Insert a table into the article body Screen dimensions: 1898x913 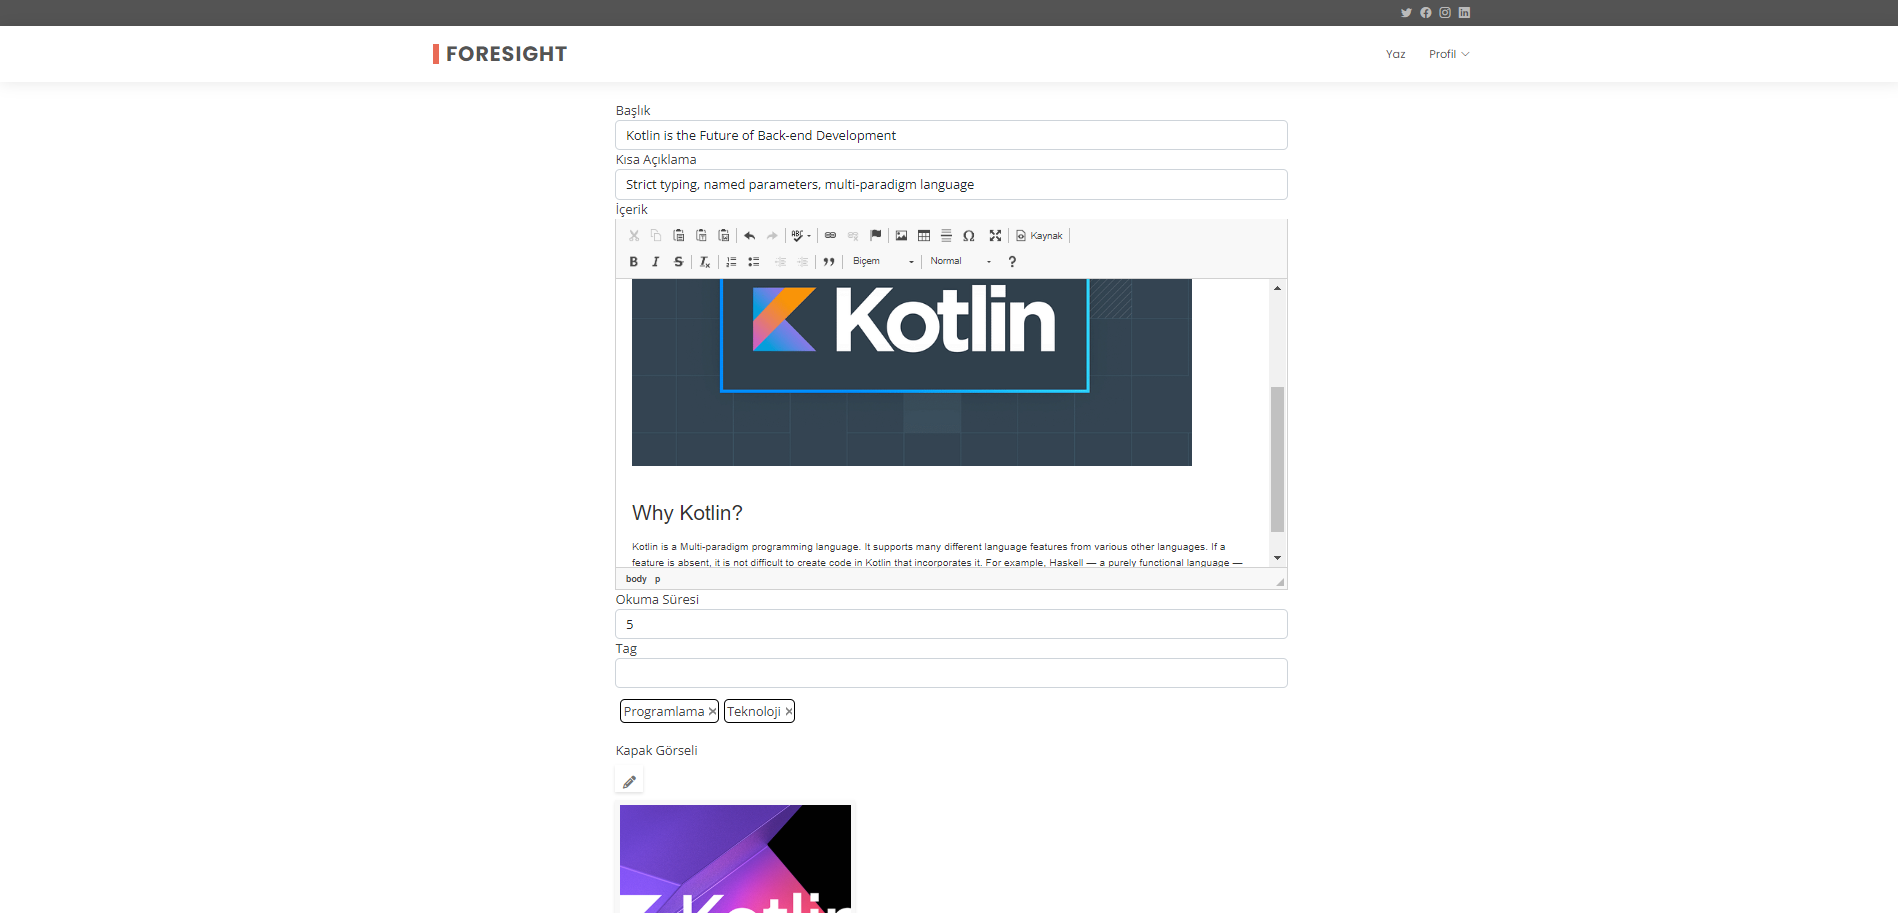(923, 236)
